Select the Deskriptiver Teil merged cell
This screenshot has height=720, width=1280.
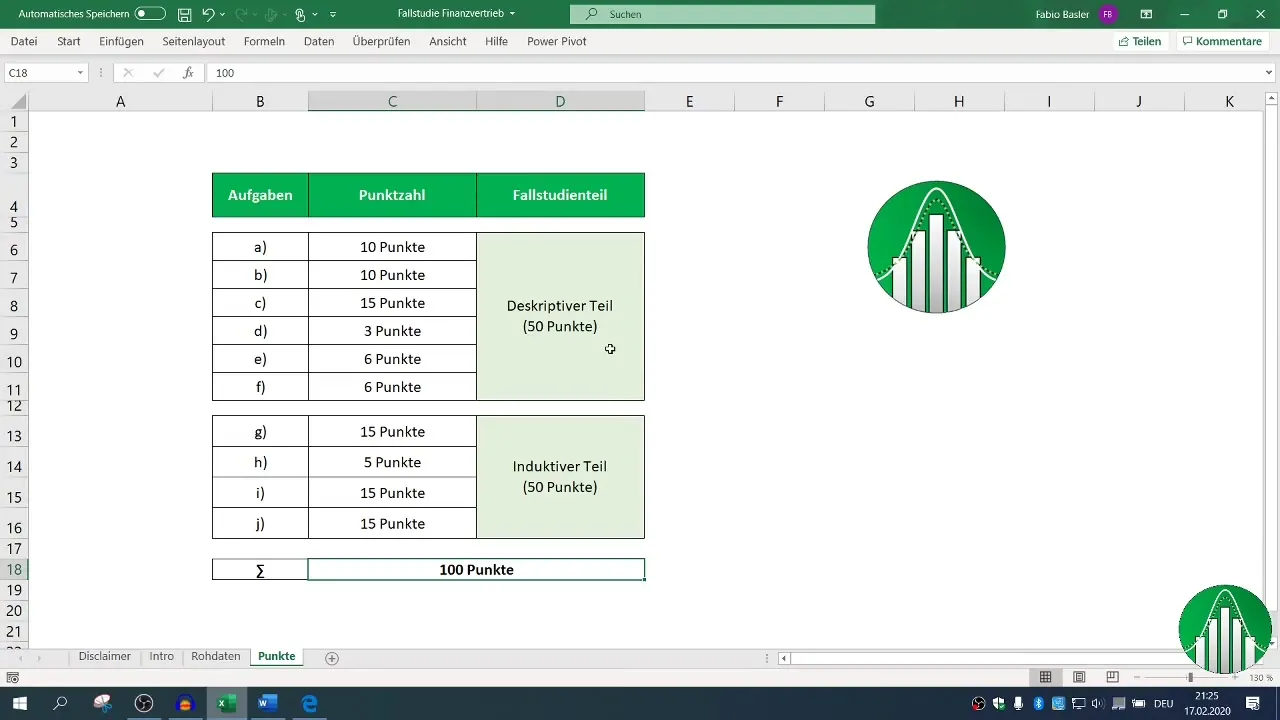pos(560,316)
